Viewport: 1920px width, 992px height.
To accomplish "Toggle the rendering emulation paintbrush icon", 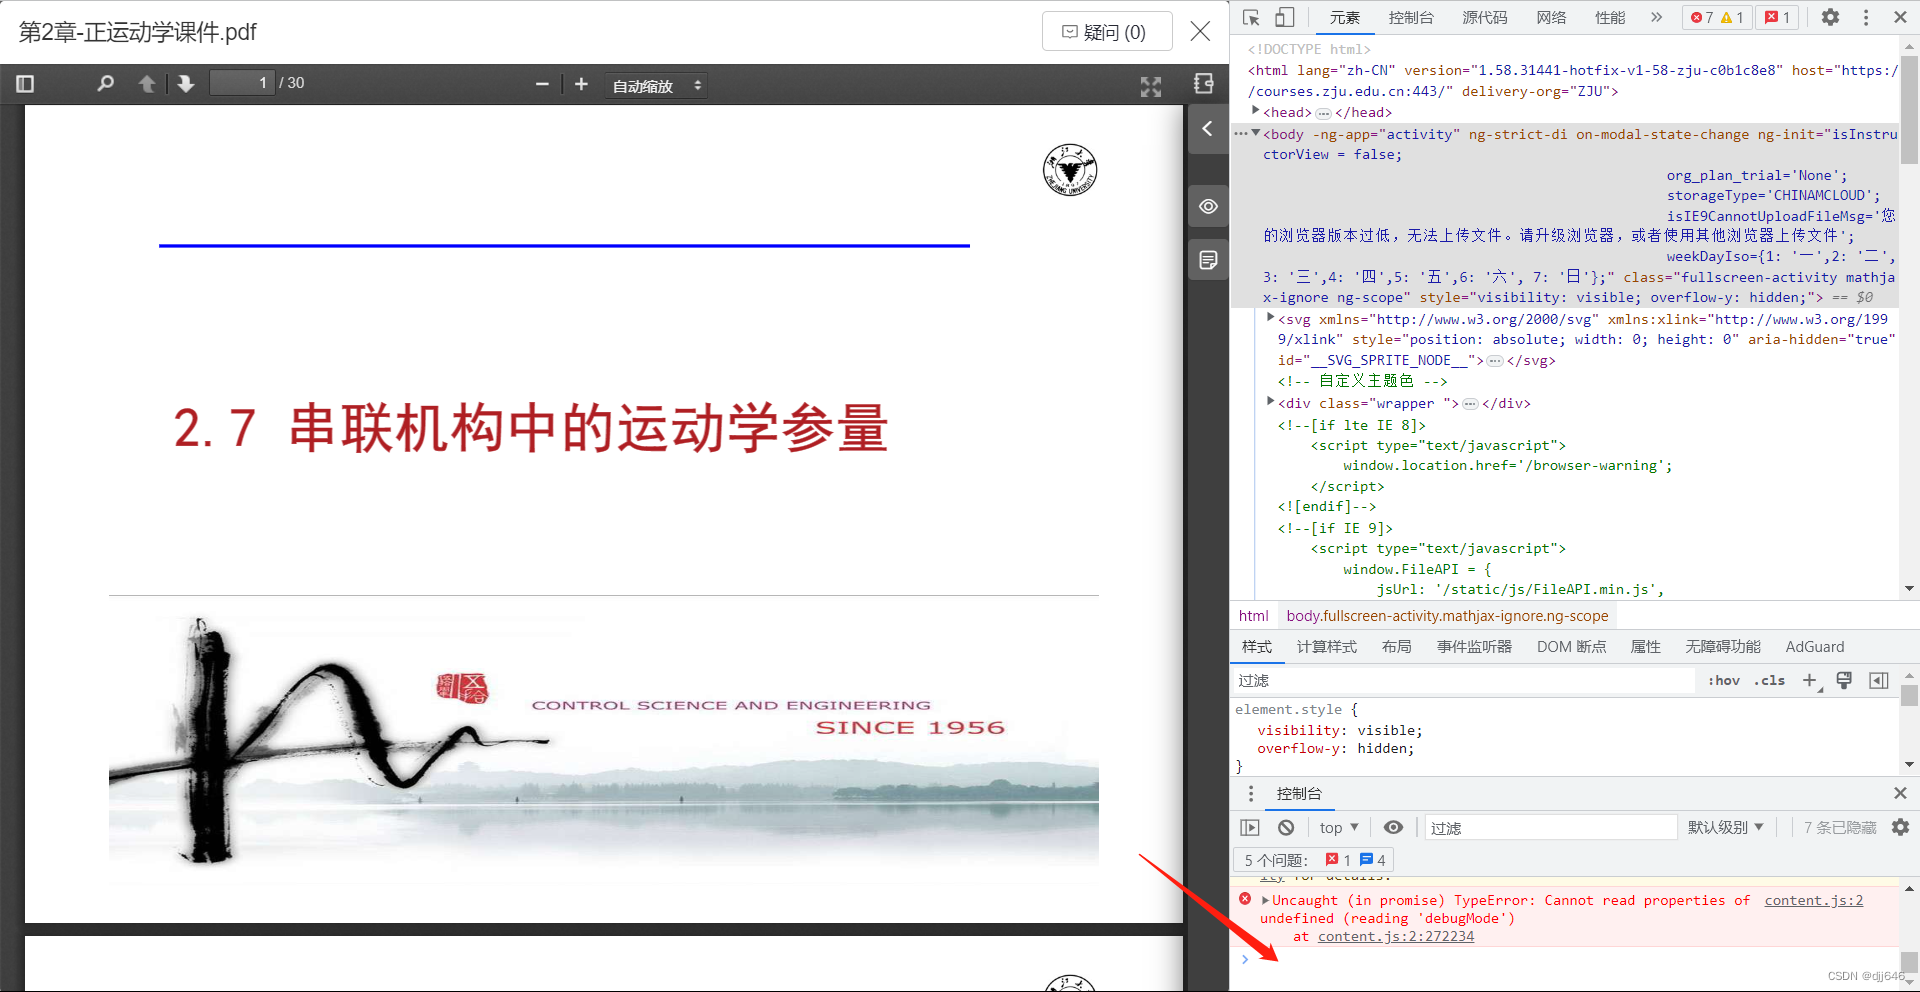I will [1844, 681].
